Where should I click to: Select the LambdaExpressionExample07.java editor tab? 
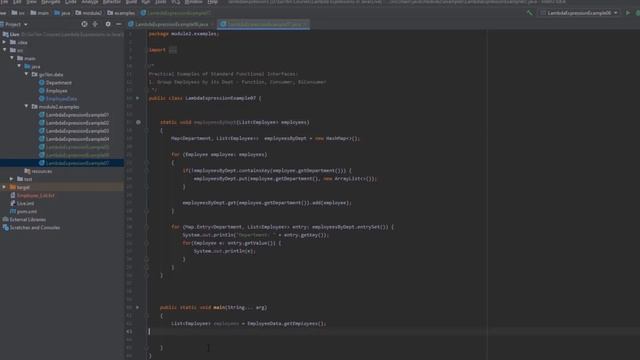[x=264, y=24]
